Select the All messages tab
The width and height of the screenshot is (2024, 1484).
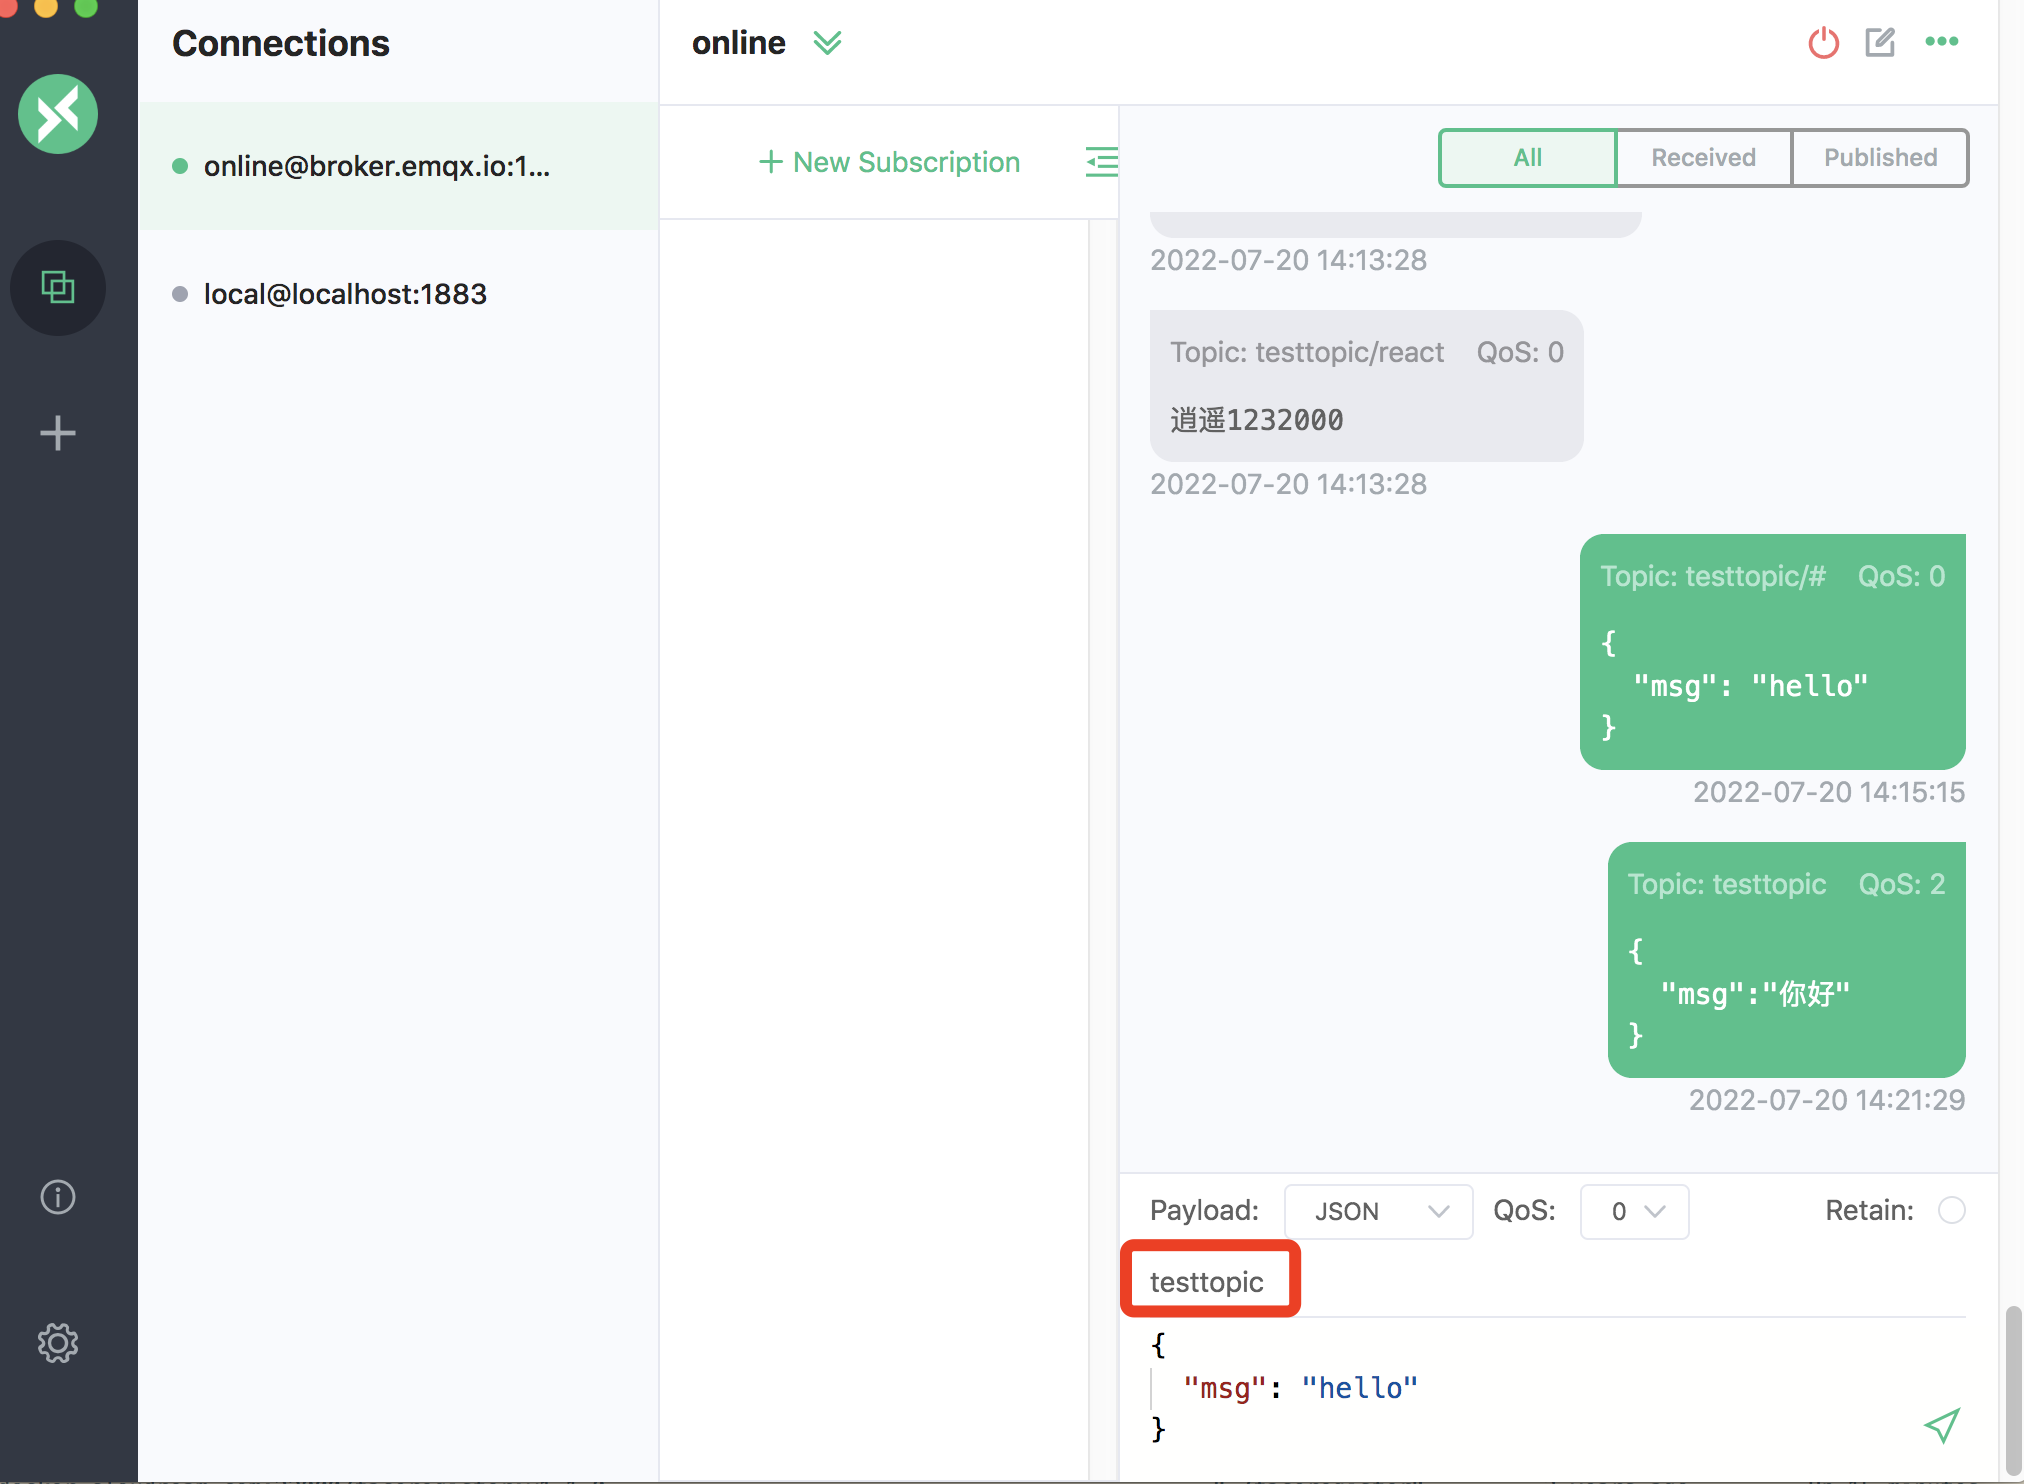[x=1527, y=158]
